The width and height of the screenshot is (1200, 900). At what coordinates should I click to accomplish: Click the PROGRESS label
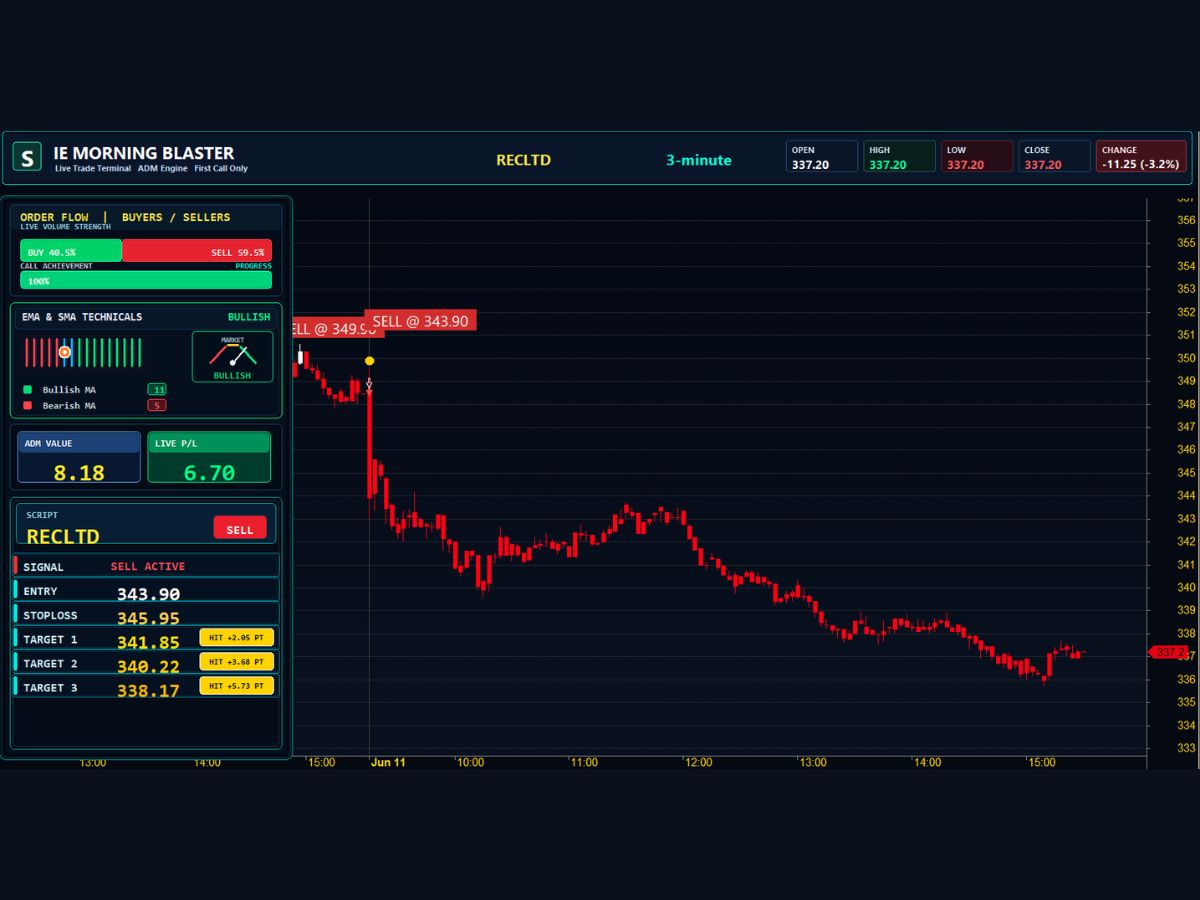253,266
